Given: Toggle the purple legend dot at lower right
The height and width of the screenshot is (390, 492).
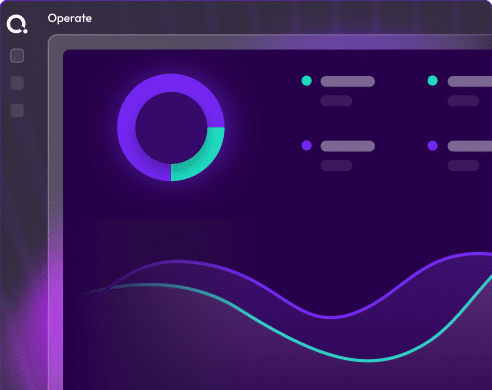Looking at the screenshot, I should 433,146.
